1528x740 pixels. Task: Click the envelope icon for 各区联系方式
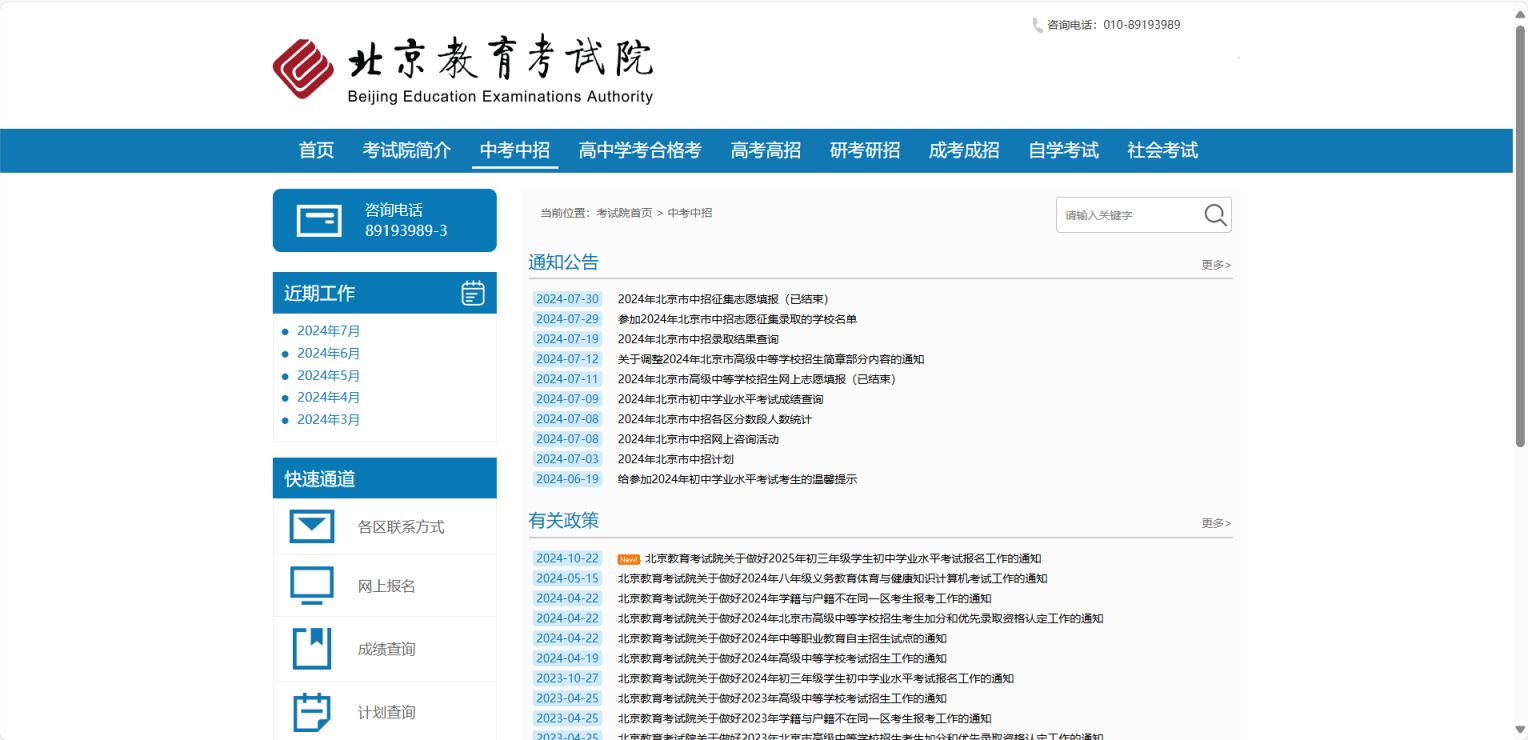click(x=312, y=526)
